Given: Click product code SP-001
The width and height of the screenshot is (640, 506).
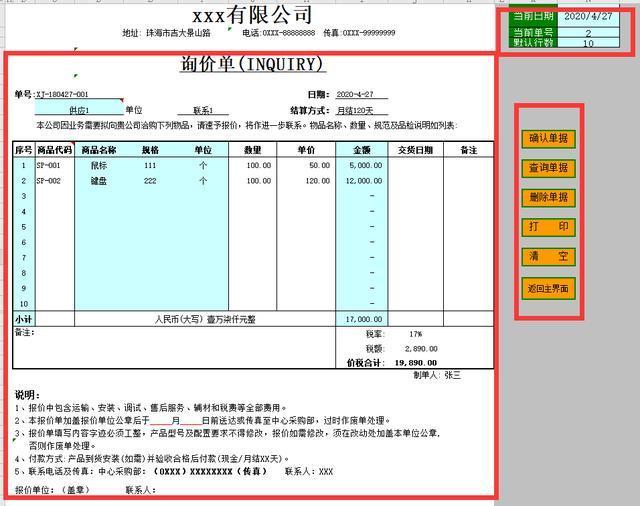Looking at the screenshot, I should point(49,165).
